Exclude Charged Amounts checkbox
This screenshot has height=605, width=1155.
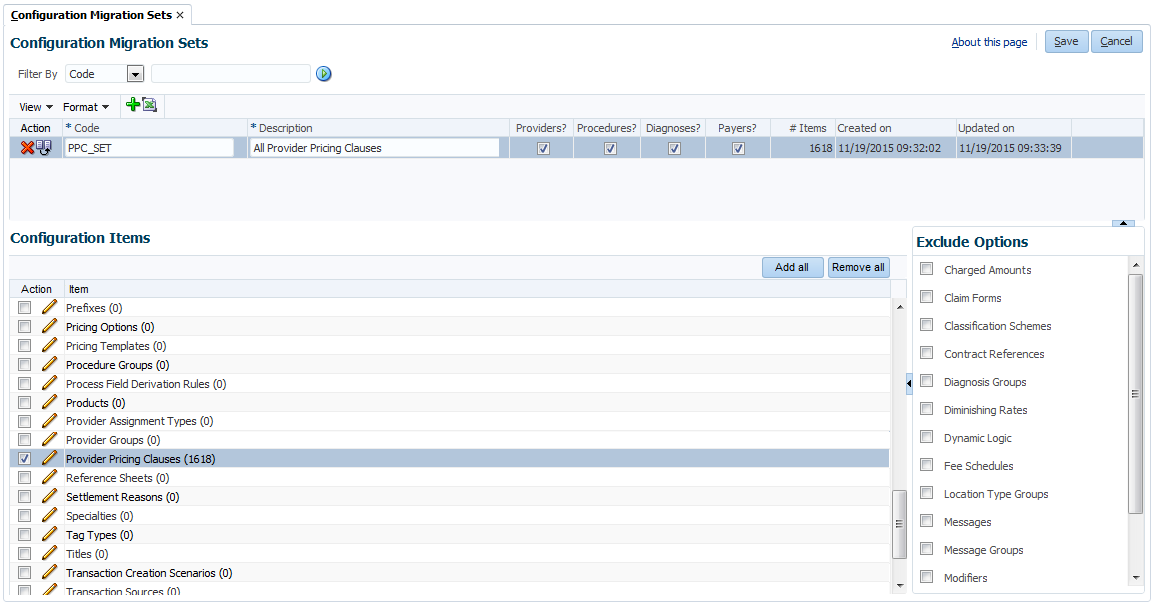927,269
